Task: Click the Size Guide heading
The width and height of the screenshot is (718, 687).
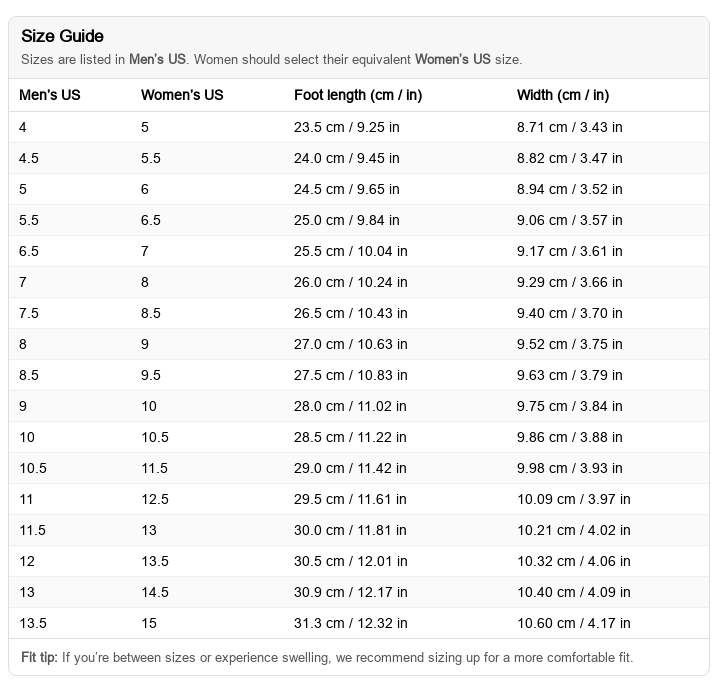Action: tap(62, 37)
